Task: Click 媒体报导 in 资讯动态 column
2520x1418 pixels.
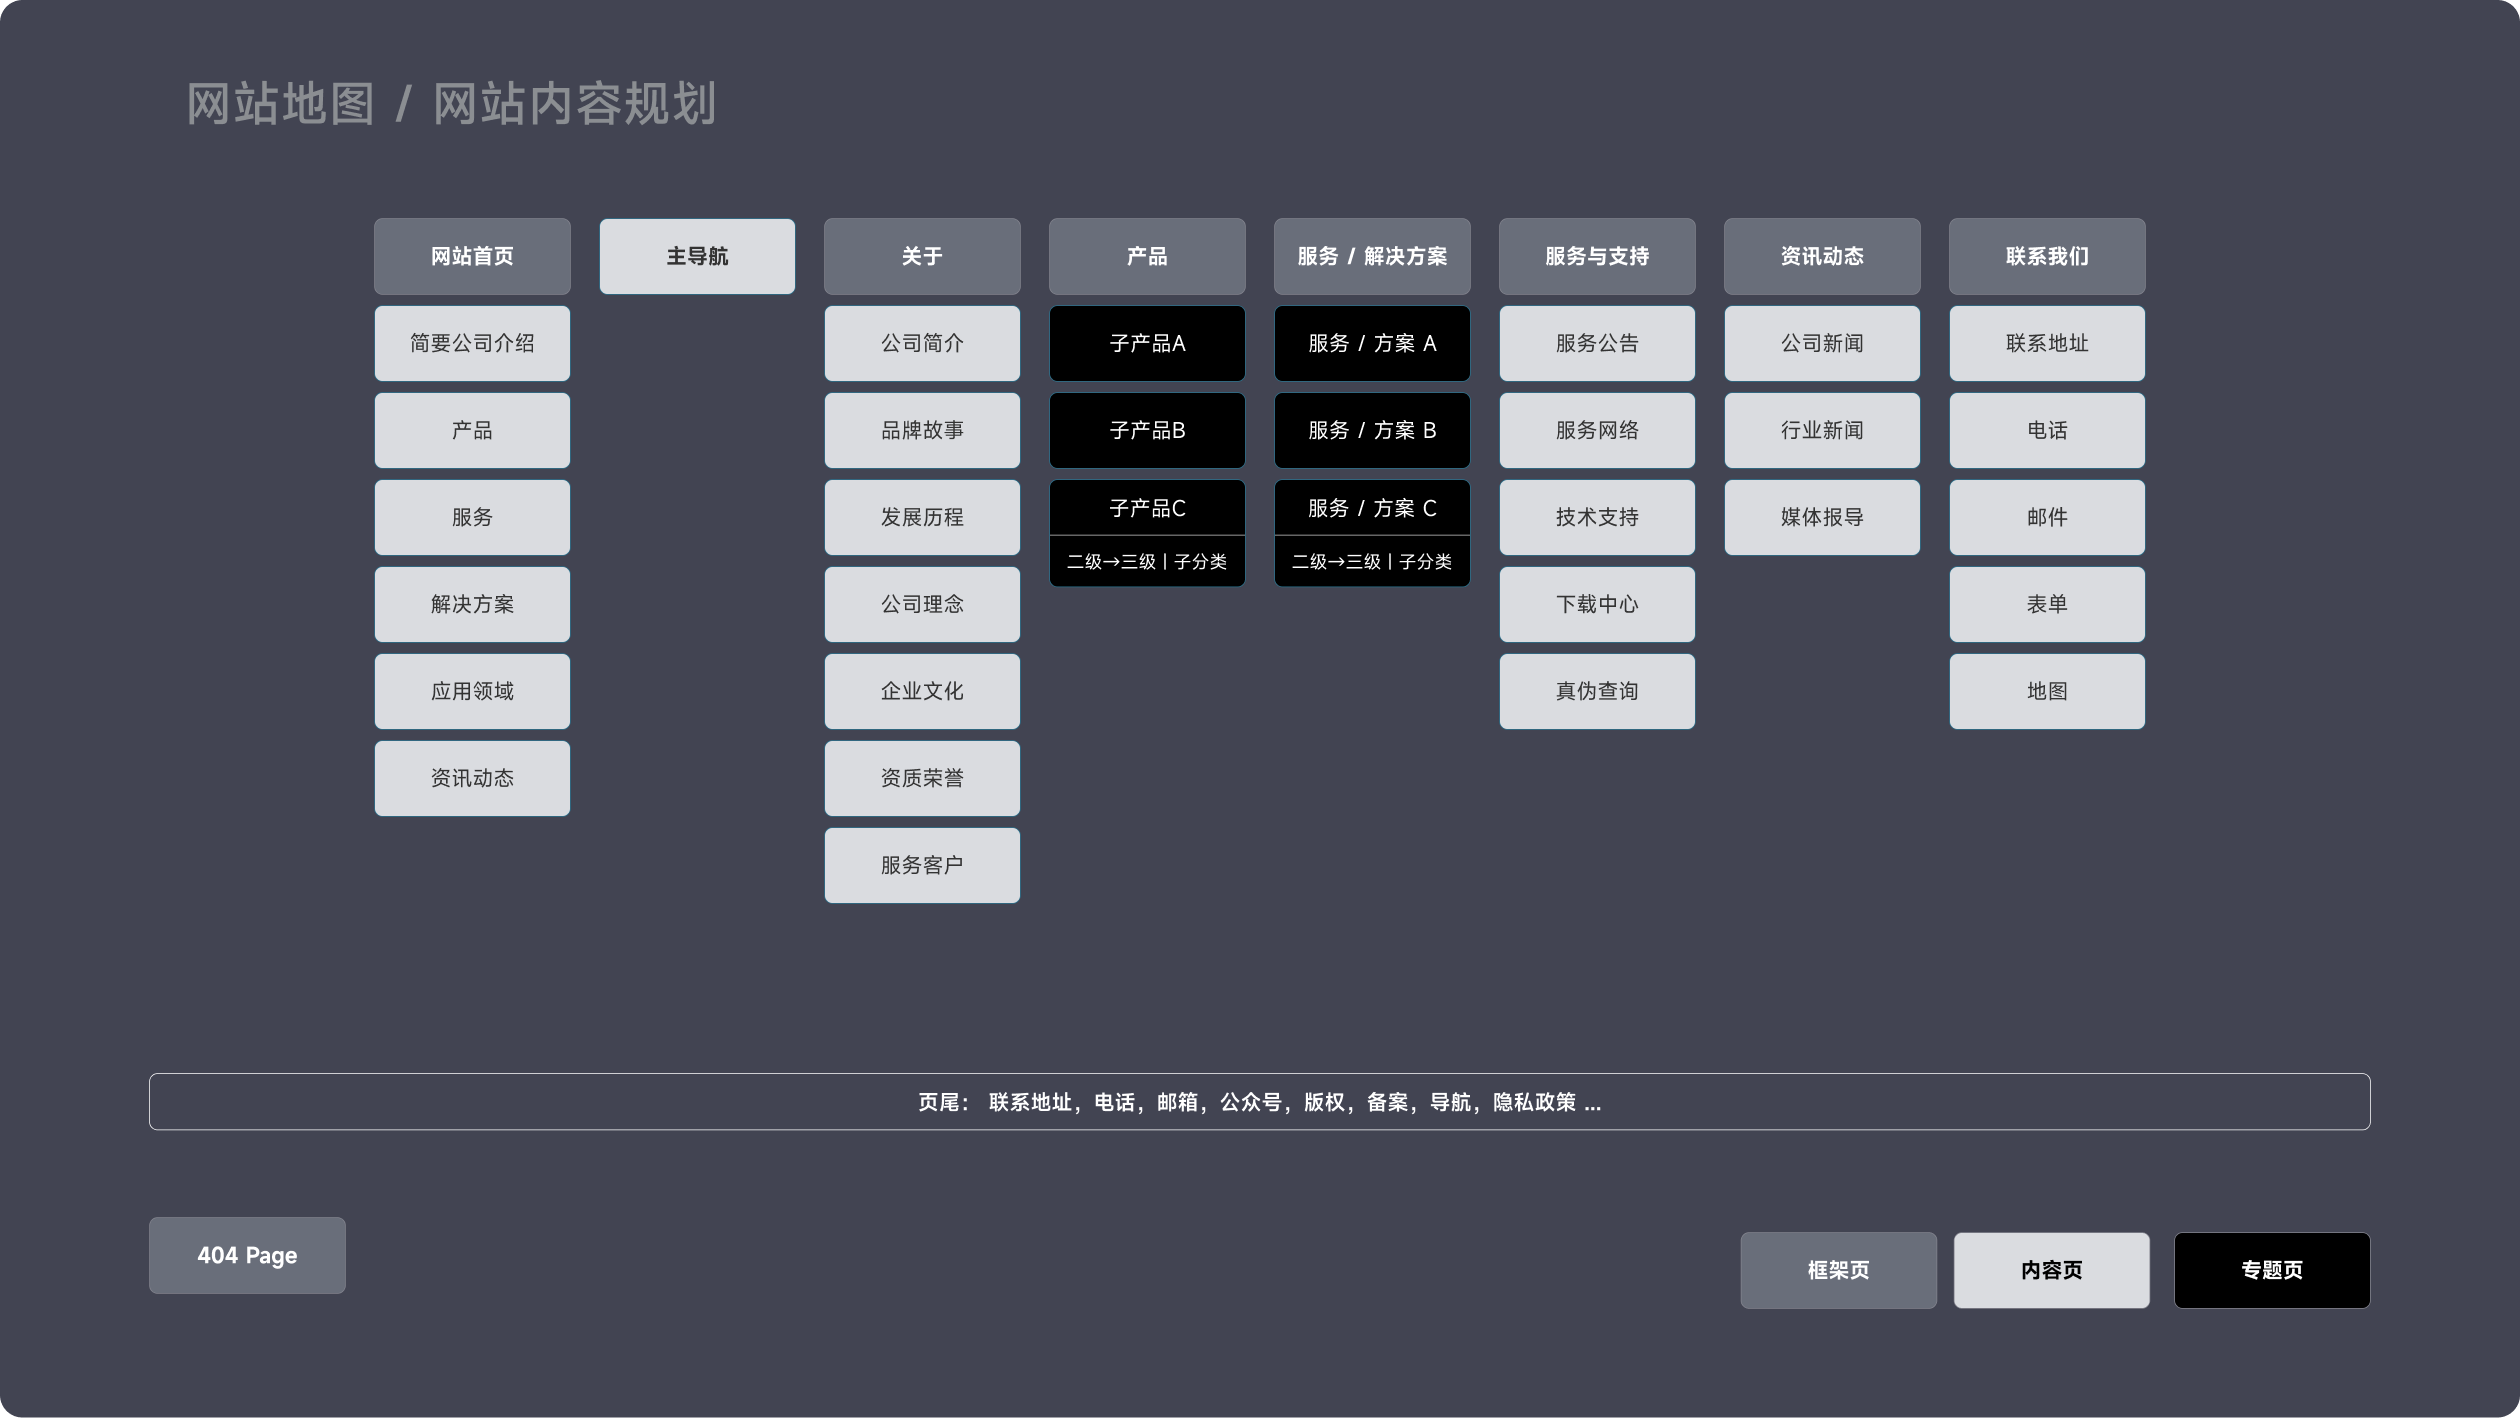Action: 1822,517
